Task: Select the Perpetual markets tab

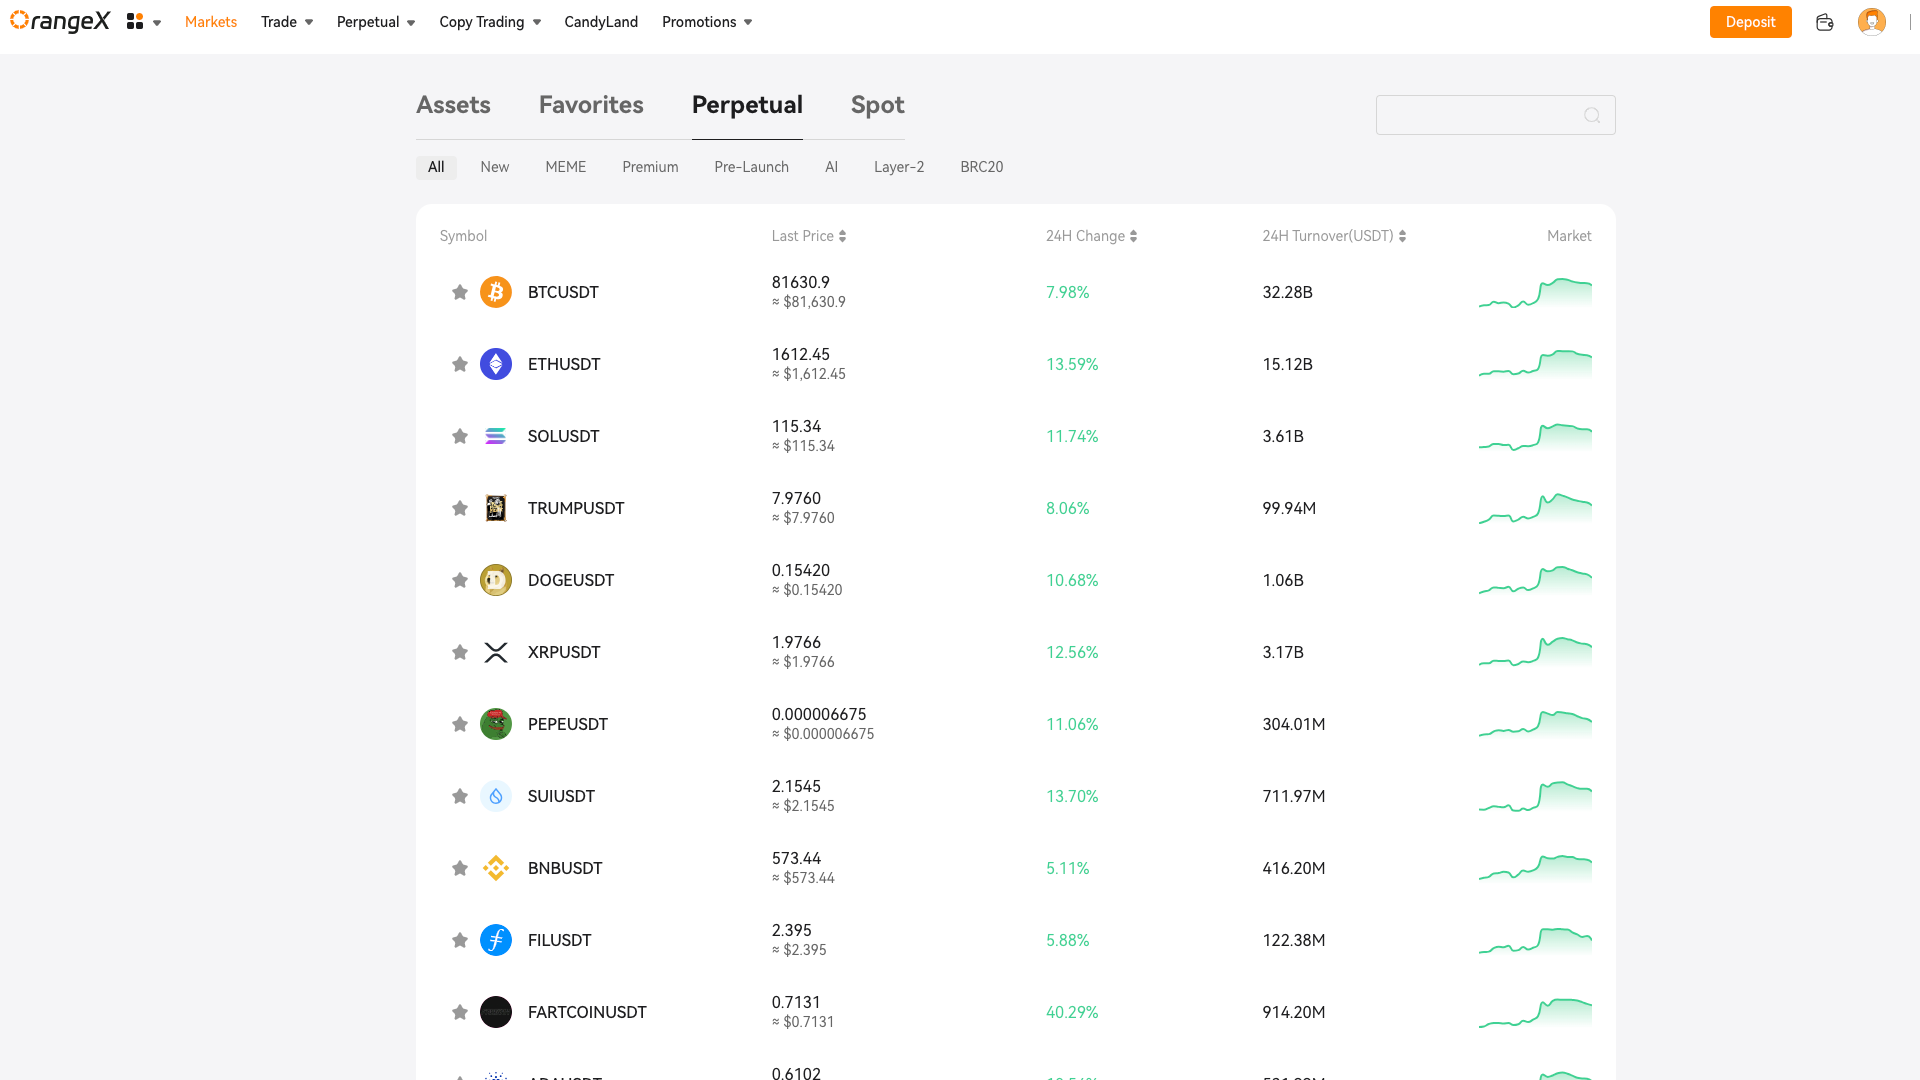Action: coord(747,105)
